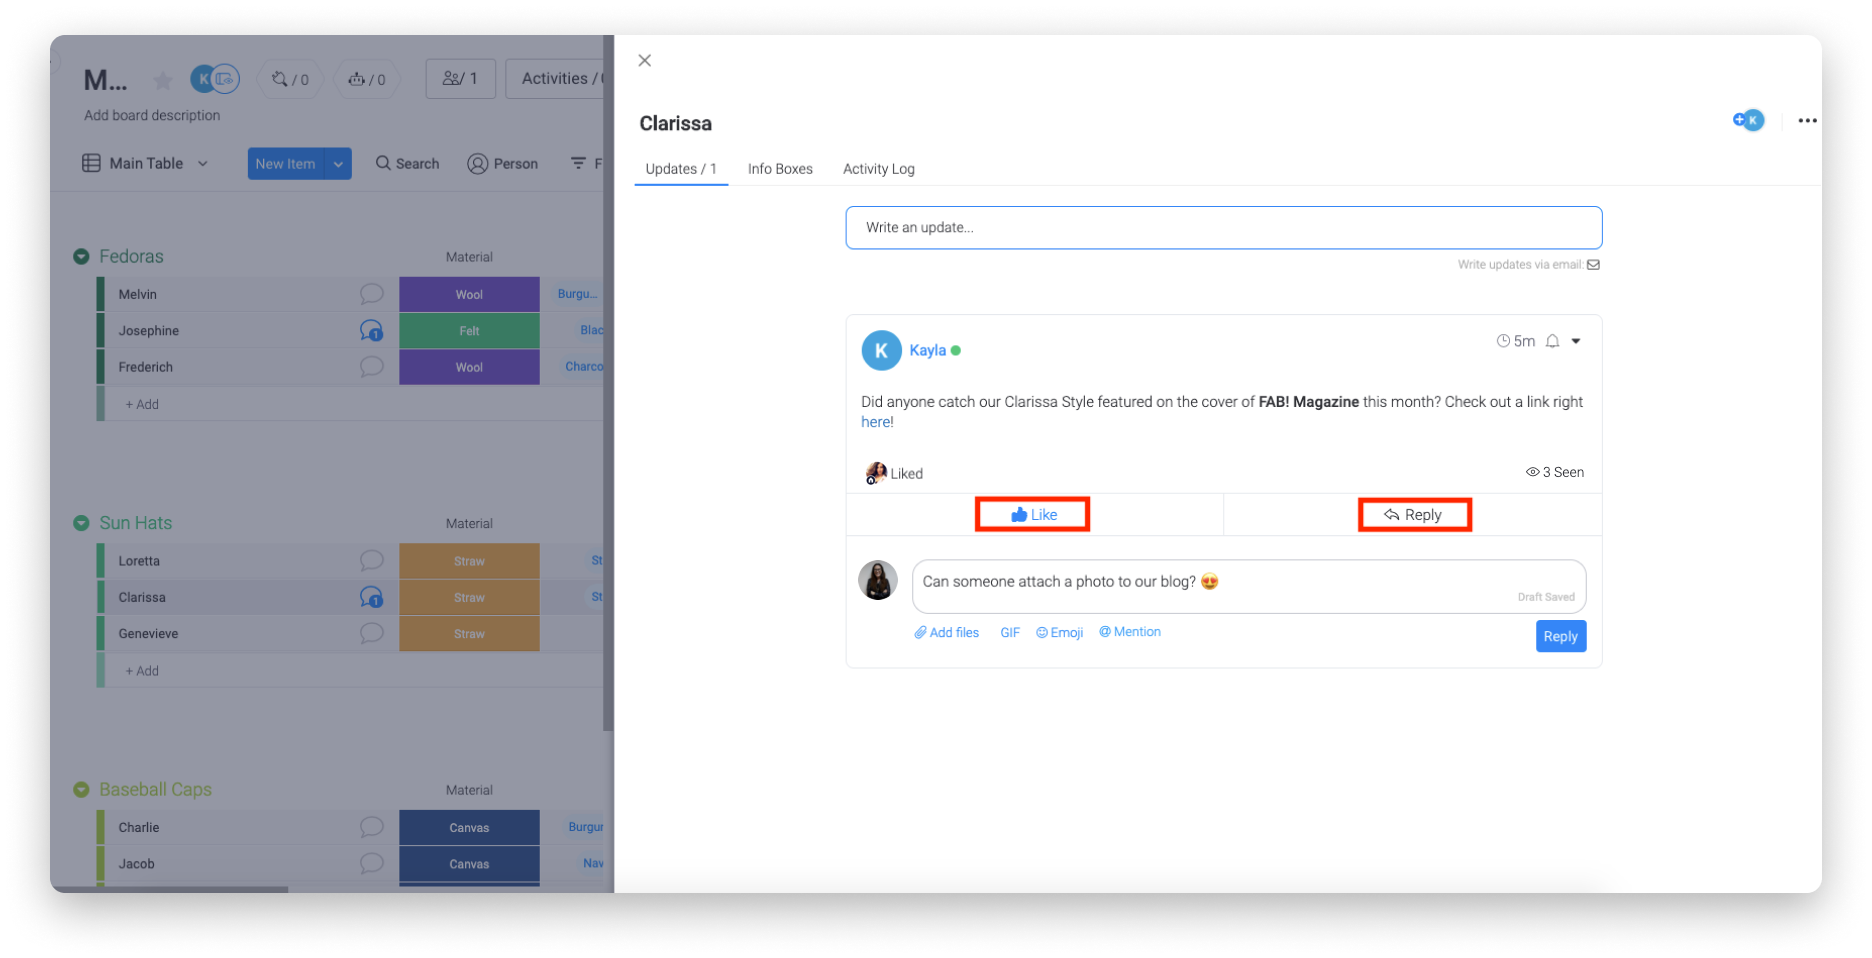Submit with the blue Reply button
The image size is (1872, 958).
pyautogui.click(x=1560, y=636)
